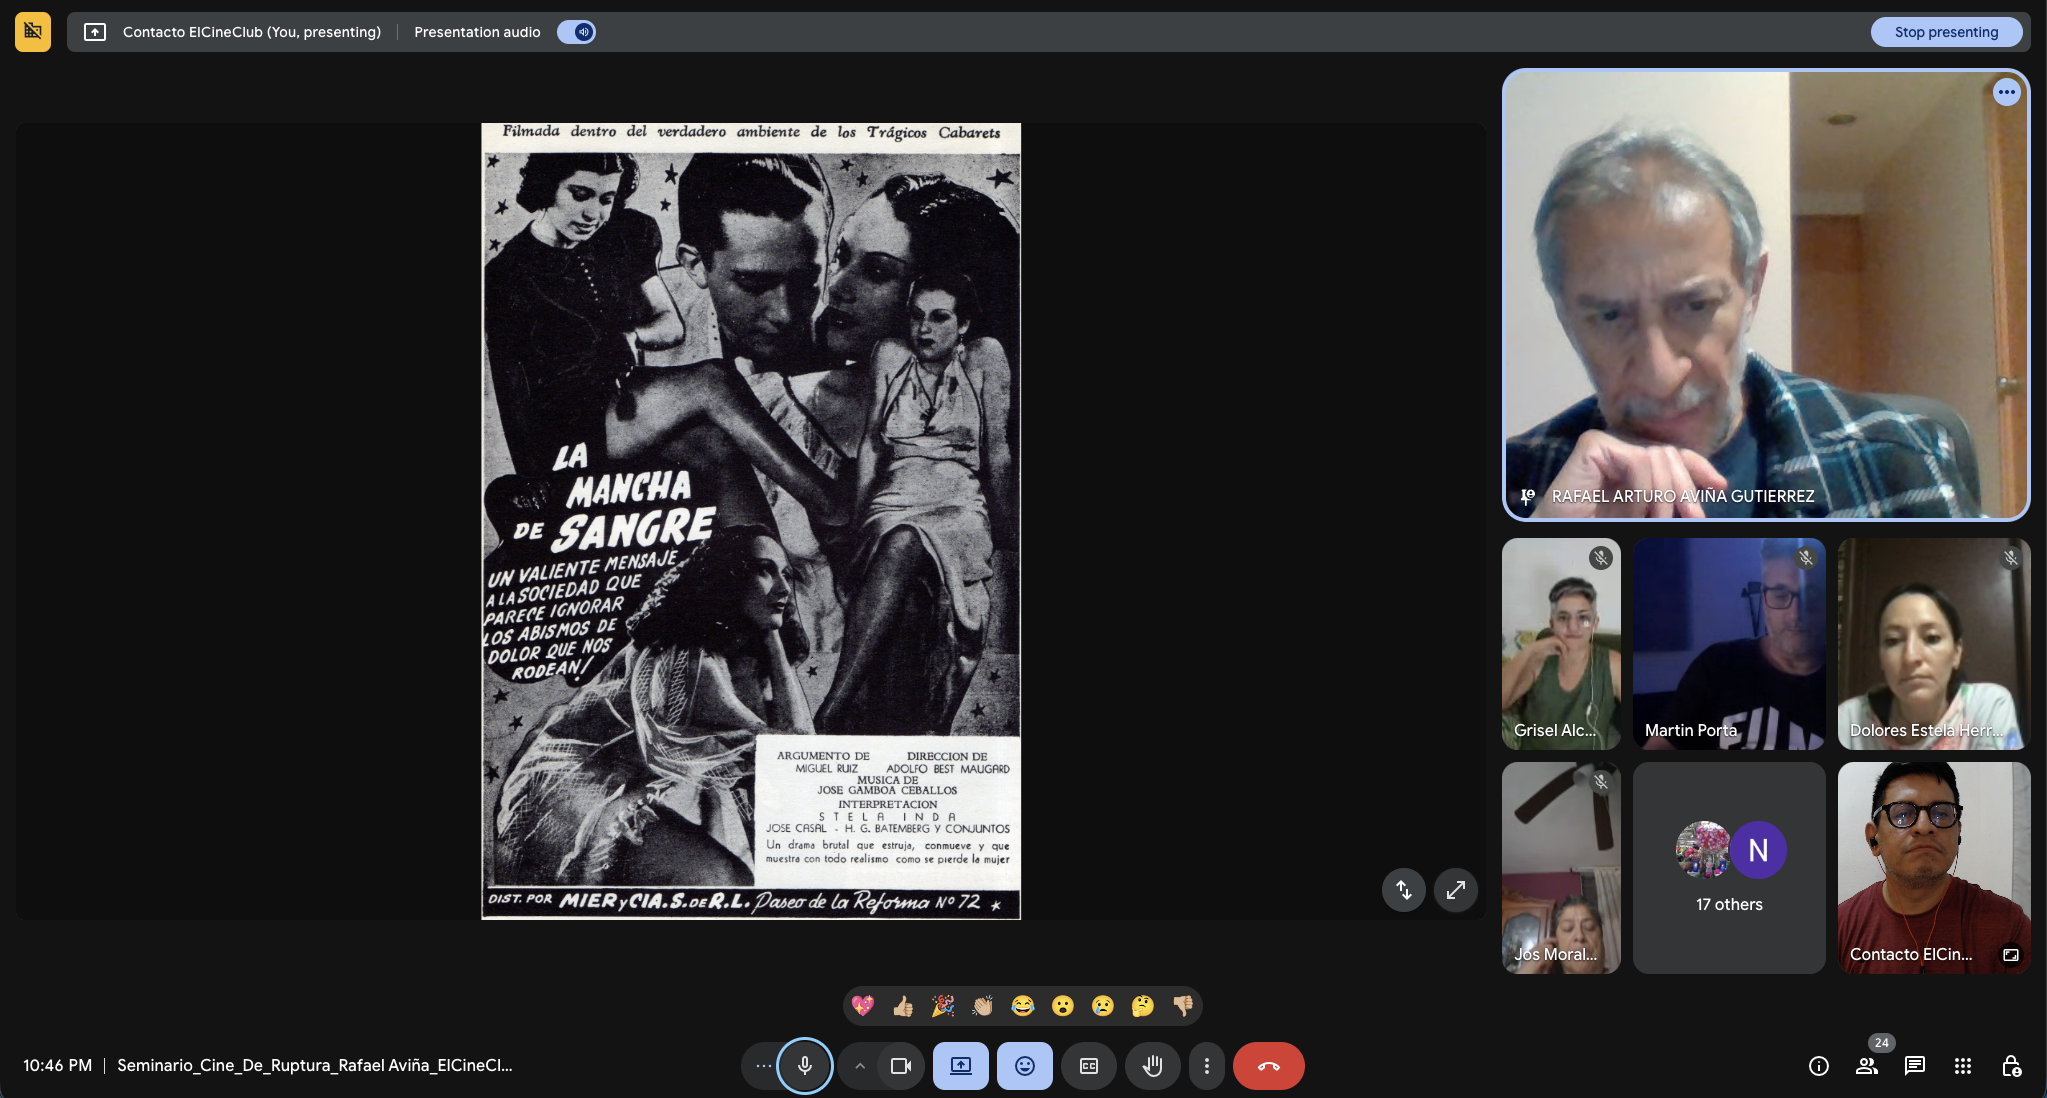Open the chat panel

point(1915,1065)
